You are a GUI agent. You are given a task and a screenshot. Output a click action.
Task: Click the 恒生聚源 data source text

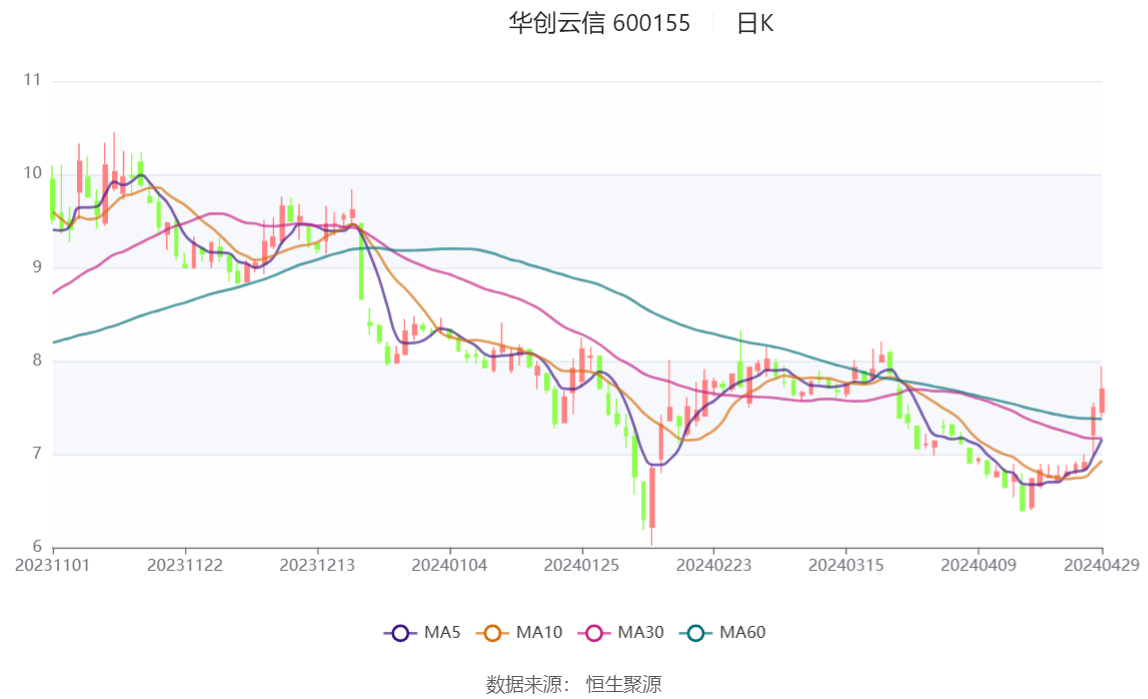pos(624,684)
